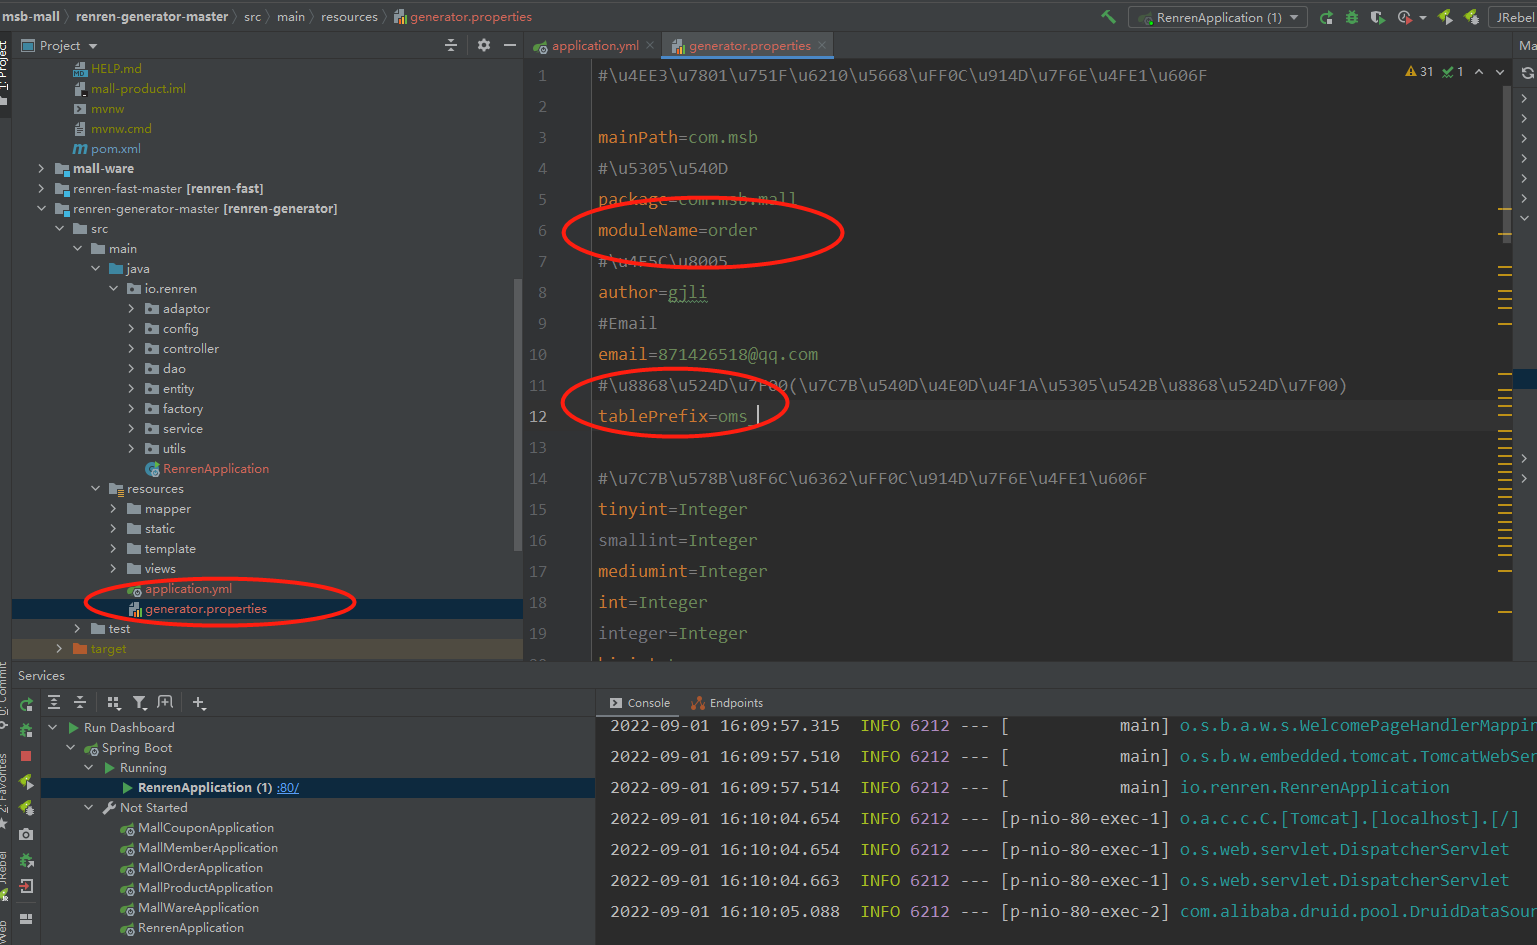Rerun with JRebel in the Services sidebar

coord(27,782)
